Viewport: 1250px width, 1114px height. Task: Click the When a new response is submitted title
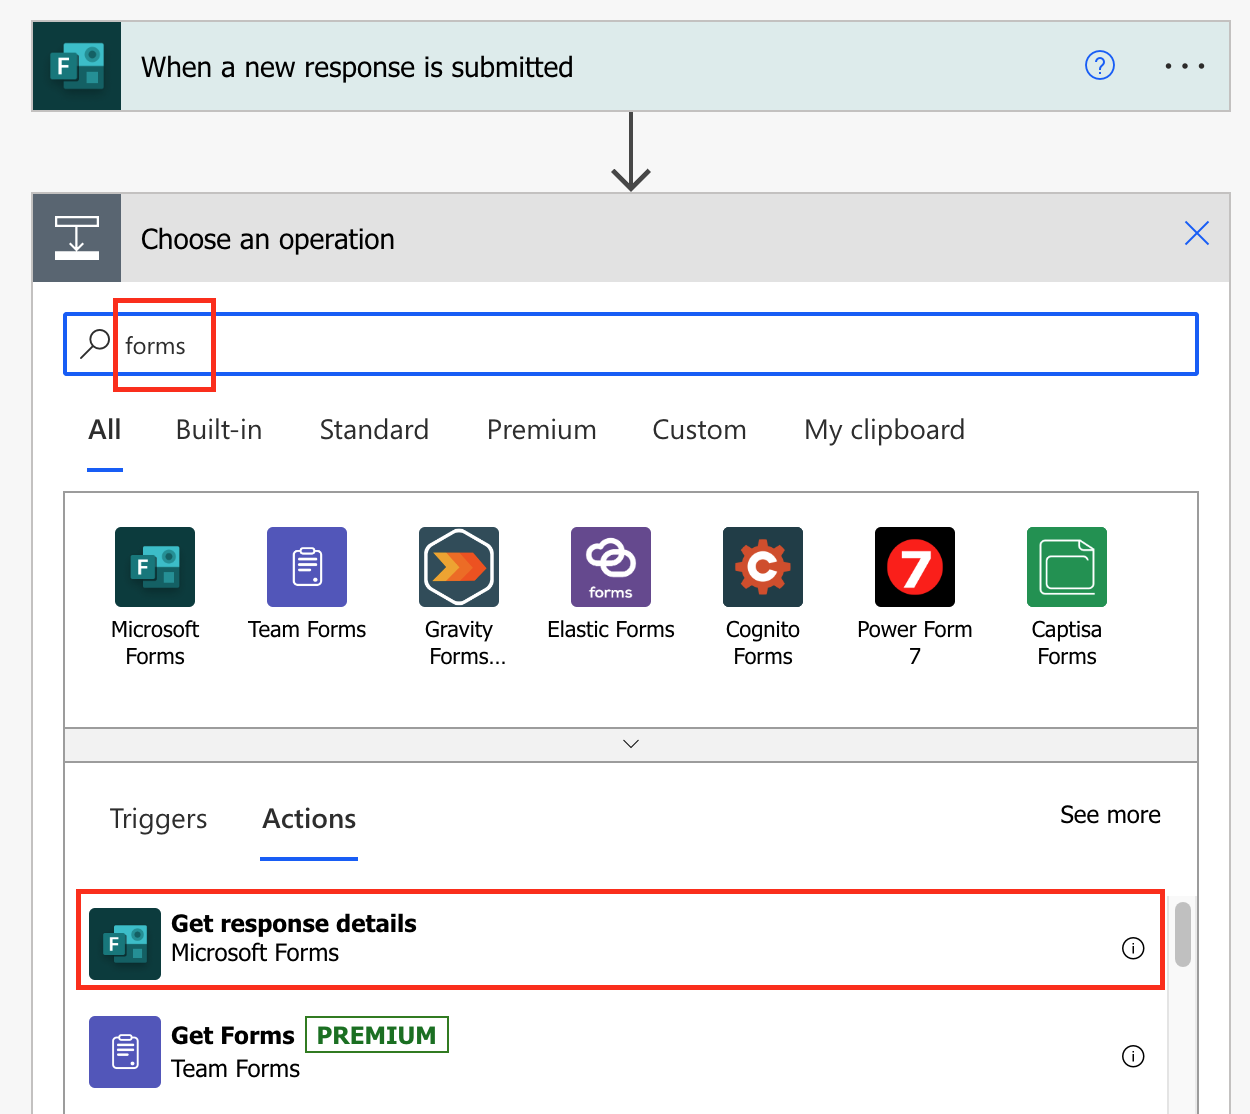coord(357,67)
